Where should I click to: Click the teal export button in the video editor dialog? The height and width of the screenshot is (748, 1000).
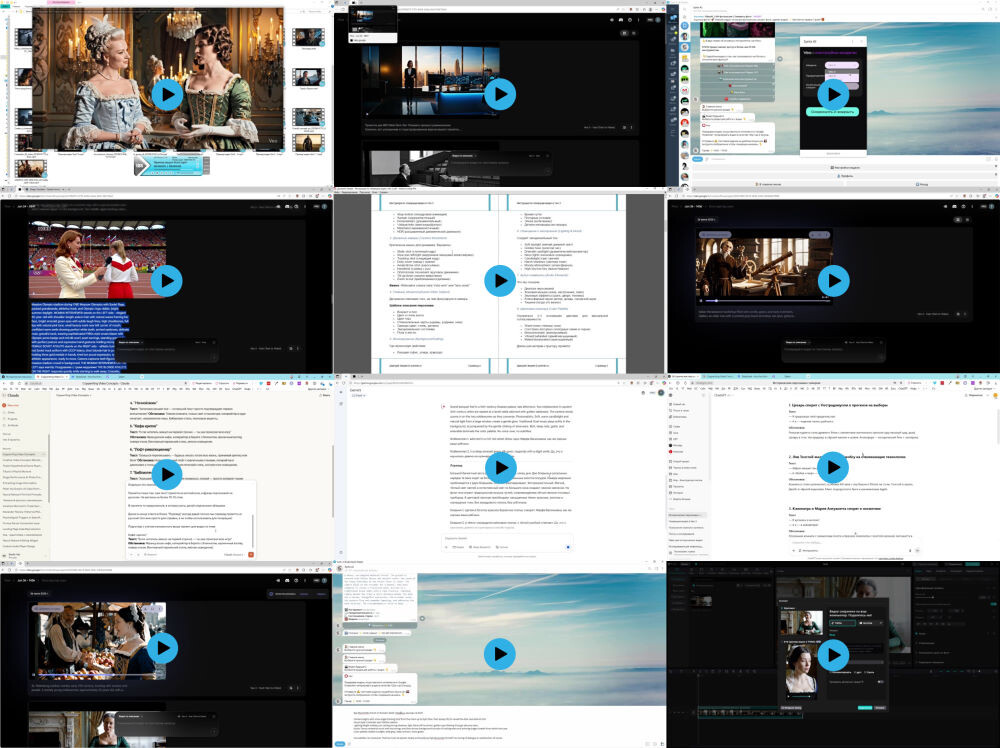click(x=865, y=708)
